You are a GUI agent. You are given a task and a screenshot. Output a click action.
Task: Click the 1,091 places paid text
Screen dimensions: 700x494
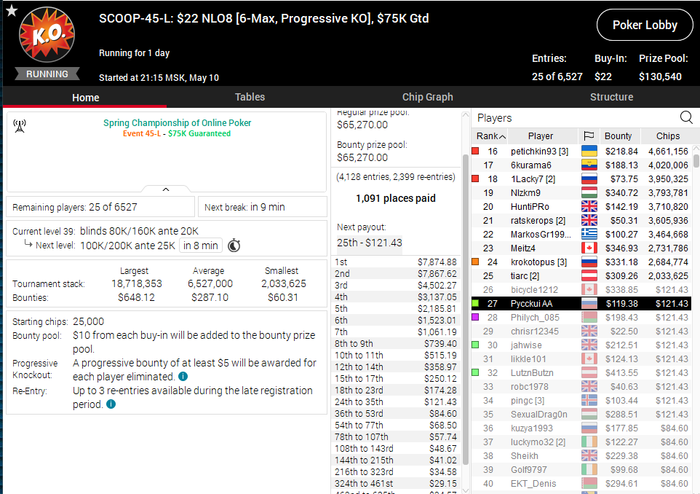396,198
